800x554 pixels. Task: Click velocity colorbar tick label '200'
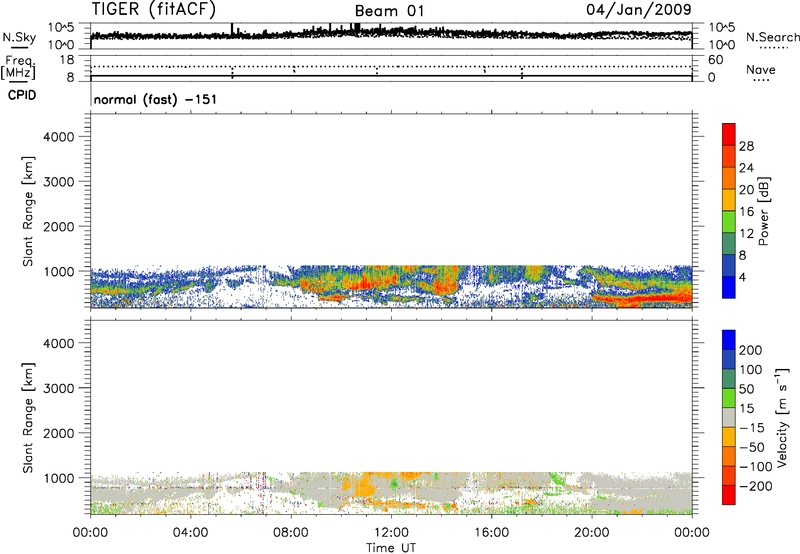751,350
